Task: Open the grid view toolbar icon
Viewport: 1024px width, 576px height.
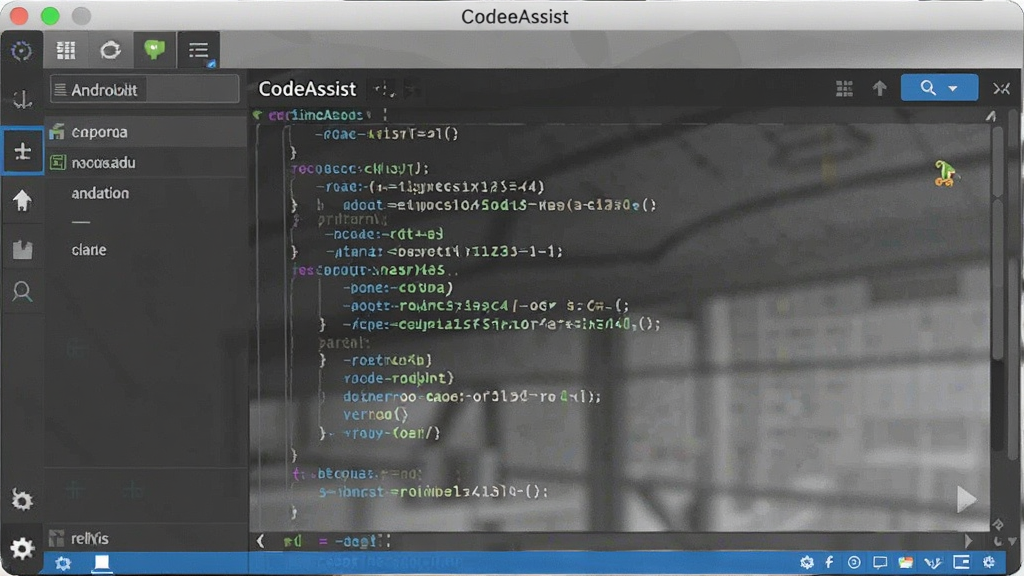Action: [66, 50]
